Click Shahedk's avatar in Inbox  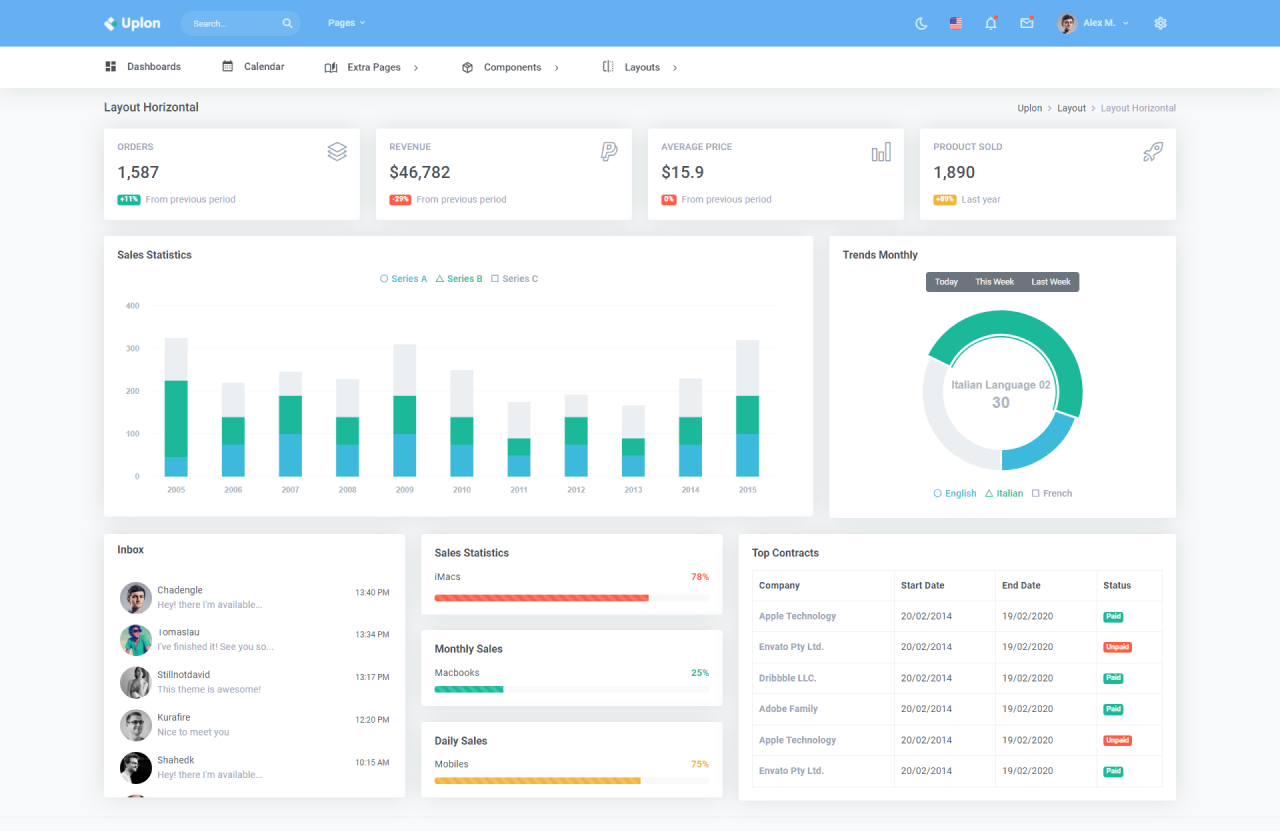pyautogui.click(x=136, y=768)
